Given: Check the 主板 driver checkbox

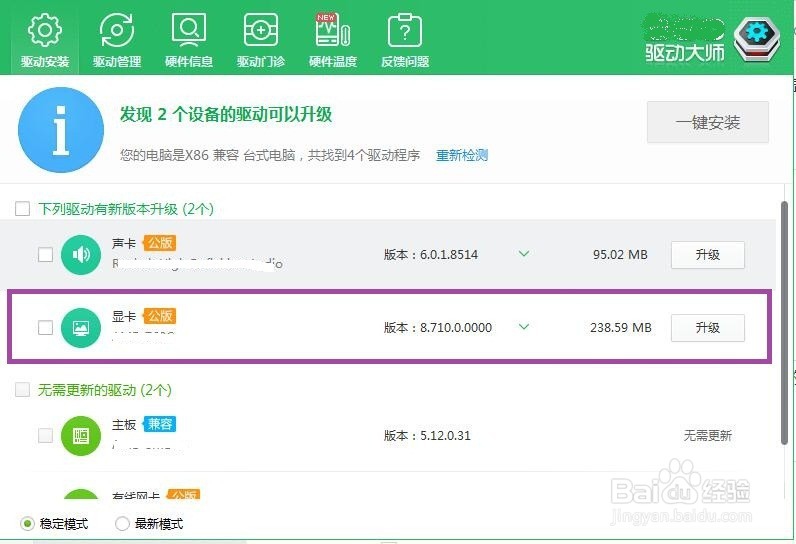Looking at the screenshot, I should 45,435.
